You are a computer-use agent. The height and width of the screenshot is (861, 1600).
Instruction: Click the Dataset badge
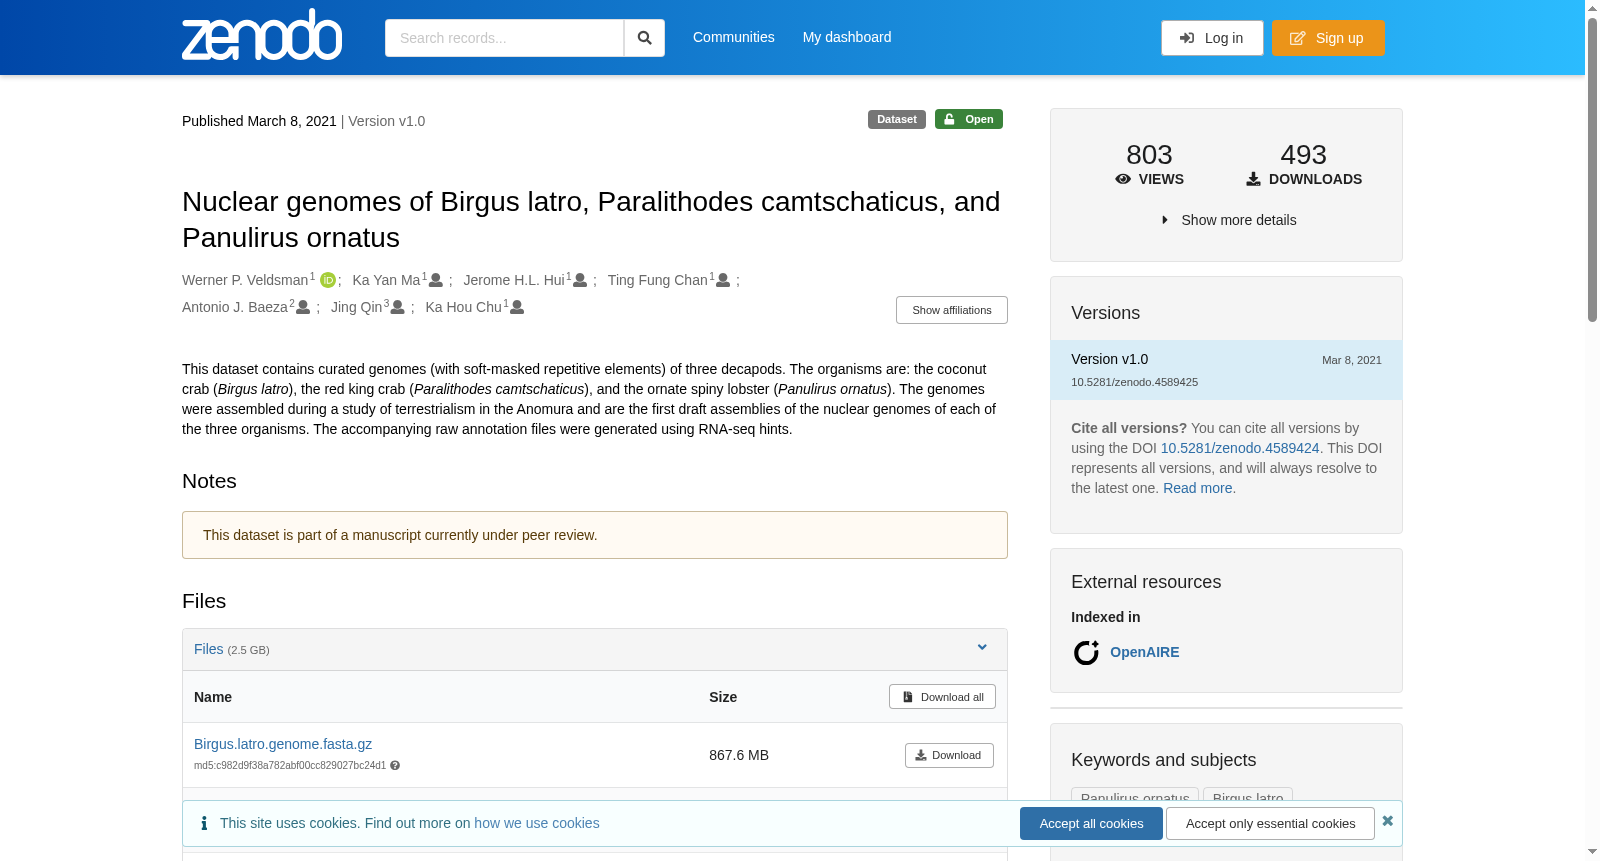[897, 119]
